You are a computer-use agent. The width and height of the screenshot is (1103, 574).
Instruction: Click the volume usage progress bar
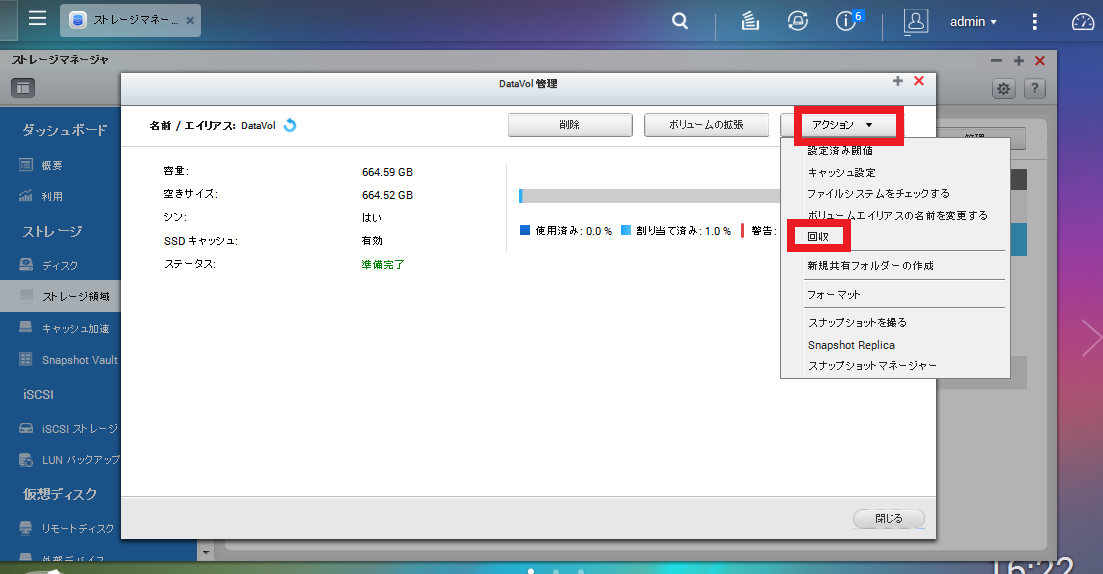point(649,196)
